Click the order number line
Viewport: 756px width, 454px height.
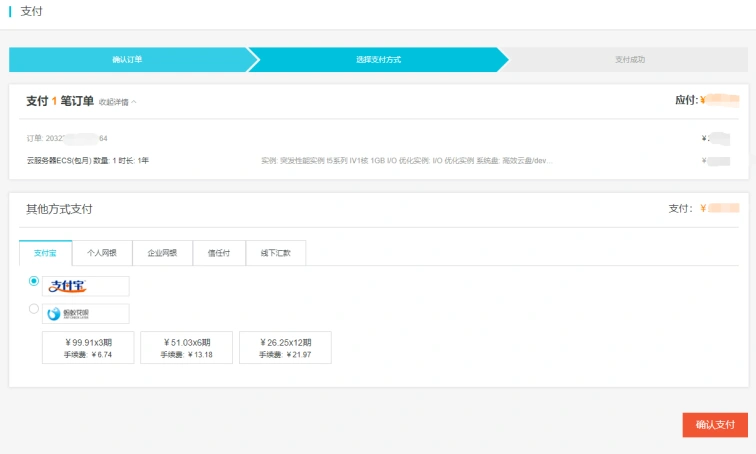pyautogui.click(x=67, y=138)
